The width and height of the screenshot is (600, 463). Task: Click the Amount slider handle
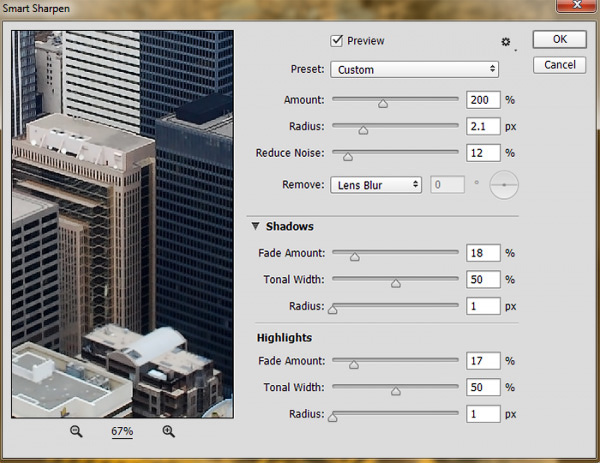click(x=383, y=104)
